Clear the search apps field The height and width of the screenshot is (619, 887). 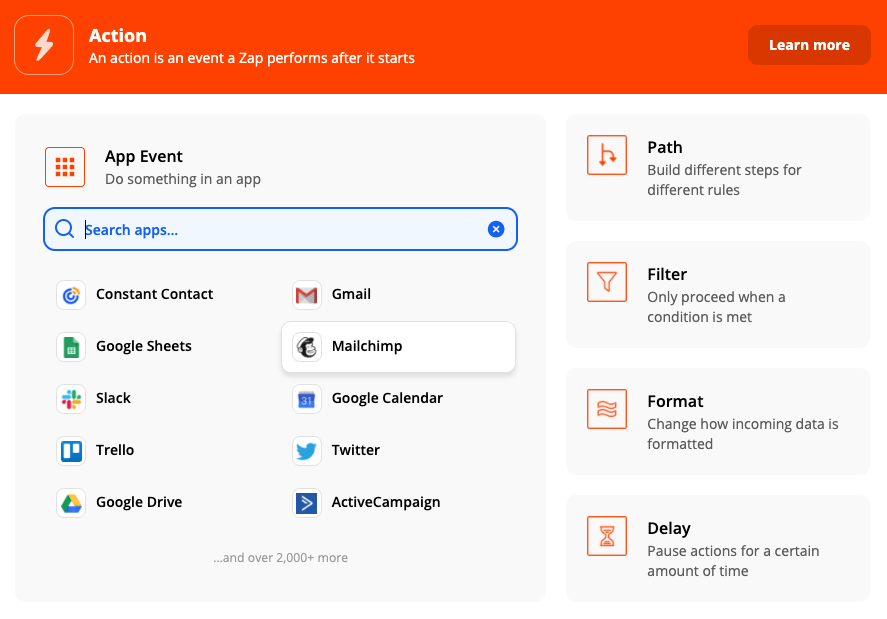(496, 229)
